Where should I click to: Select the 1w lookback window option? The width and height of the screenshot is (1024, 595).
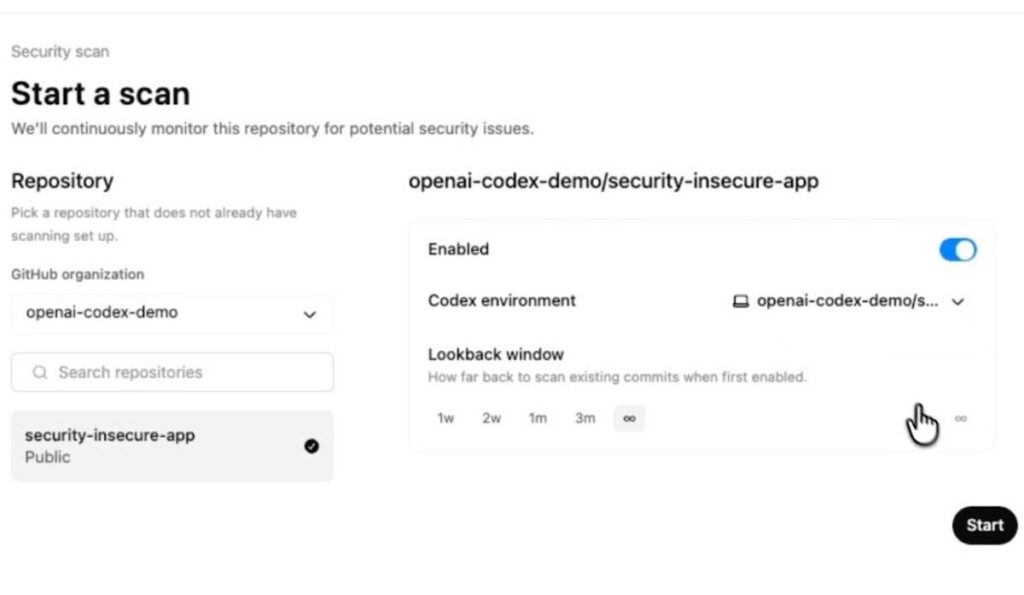(446, 418)
